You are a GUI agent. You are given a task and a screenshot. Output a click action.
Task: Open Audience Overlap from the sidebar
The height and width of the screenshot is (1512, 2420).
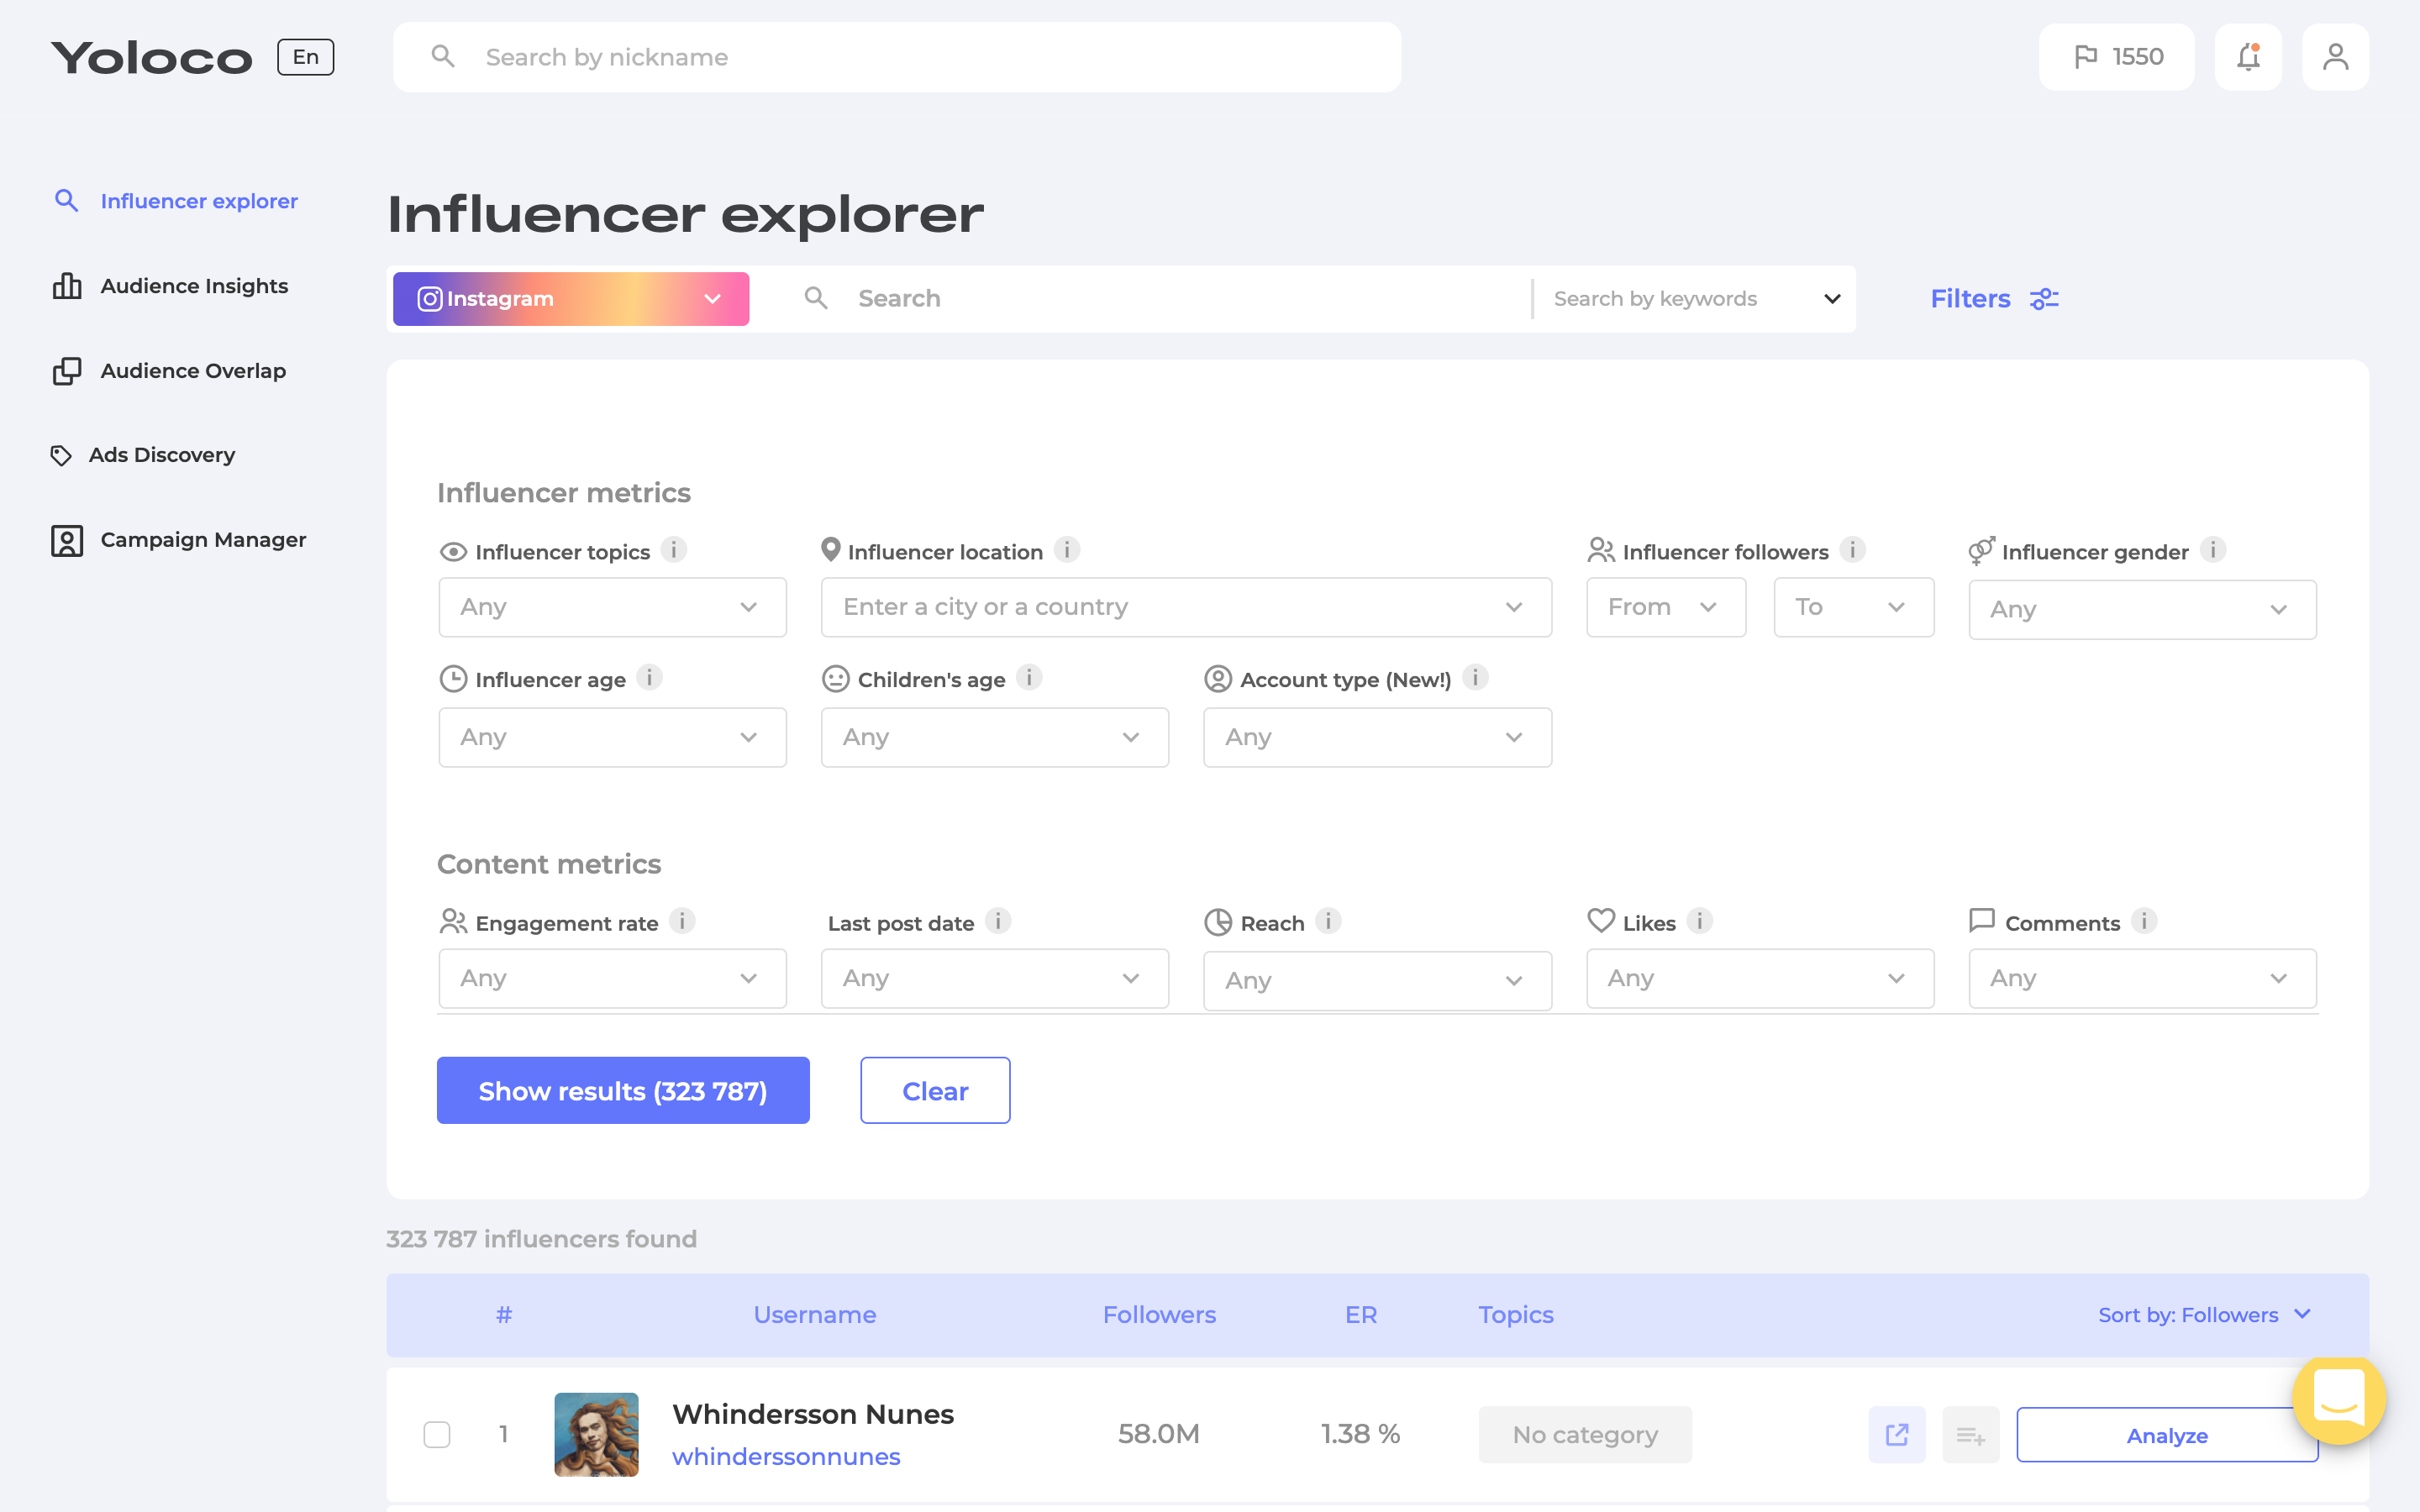point(191,370)
